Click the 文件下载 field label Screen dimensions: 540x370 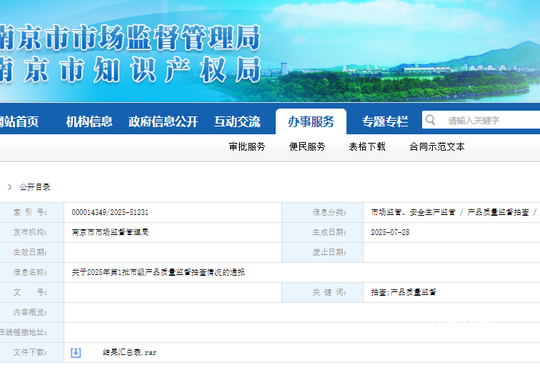30,352
